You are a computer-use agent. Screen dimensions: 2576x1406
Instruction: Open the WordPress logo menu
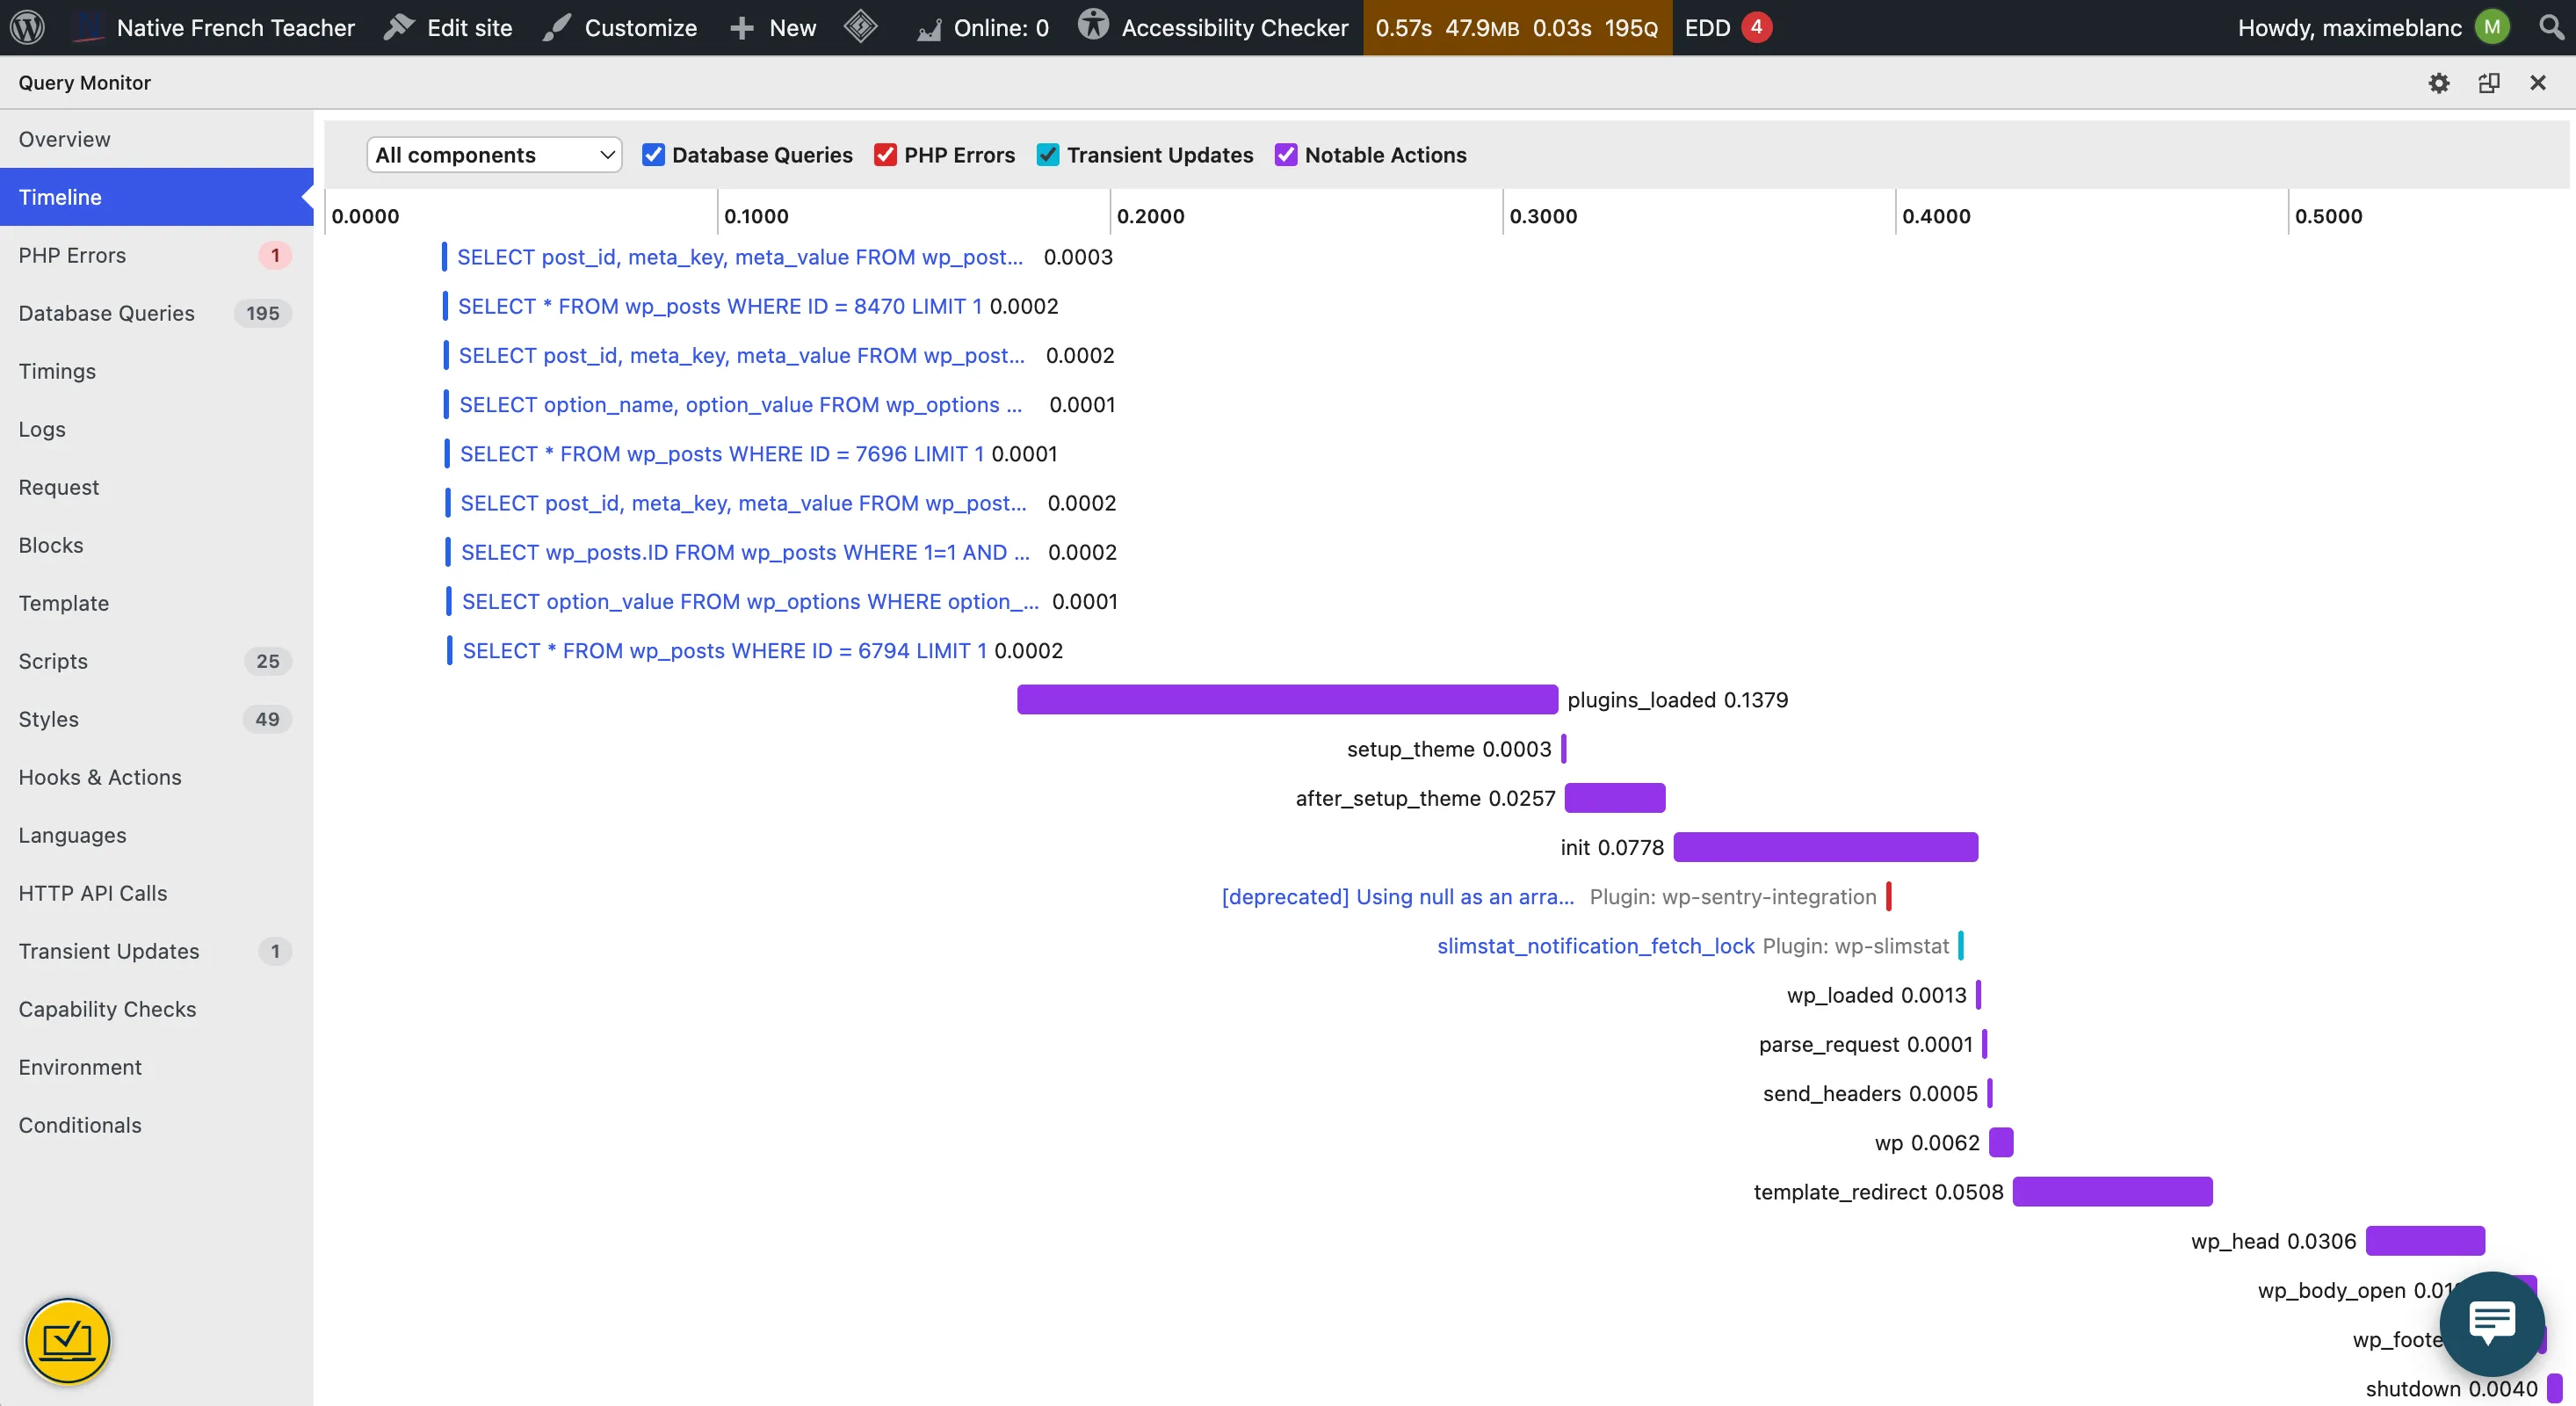[27, 27]
